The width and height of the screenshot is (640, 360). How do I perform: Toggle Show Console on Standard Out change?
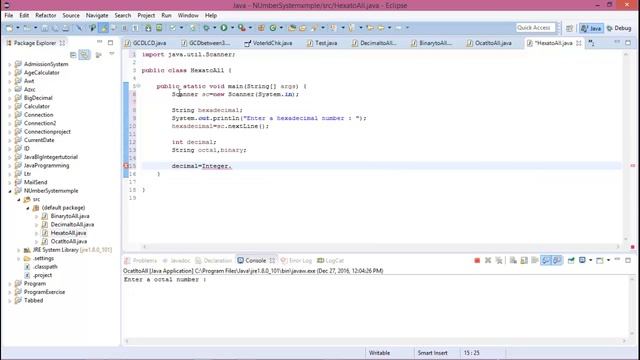coord(546,260)
